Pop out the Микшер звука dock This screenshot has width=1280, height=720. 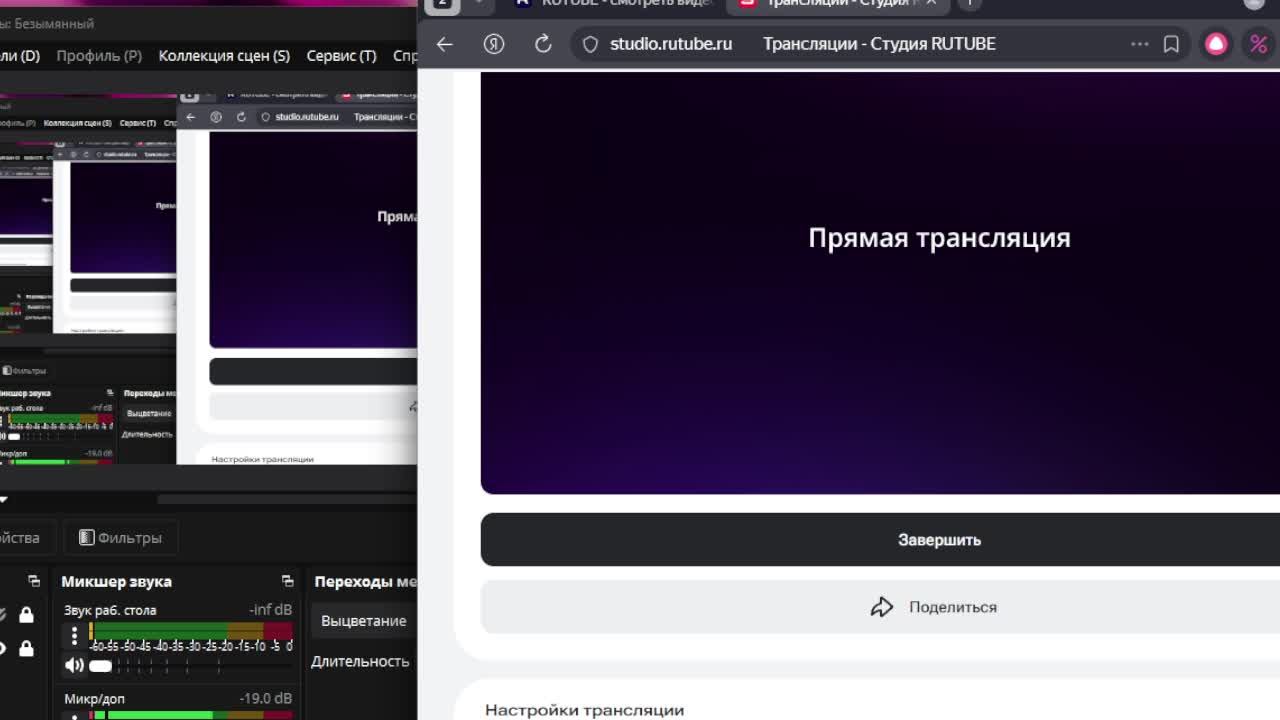tap(288, 581)
